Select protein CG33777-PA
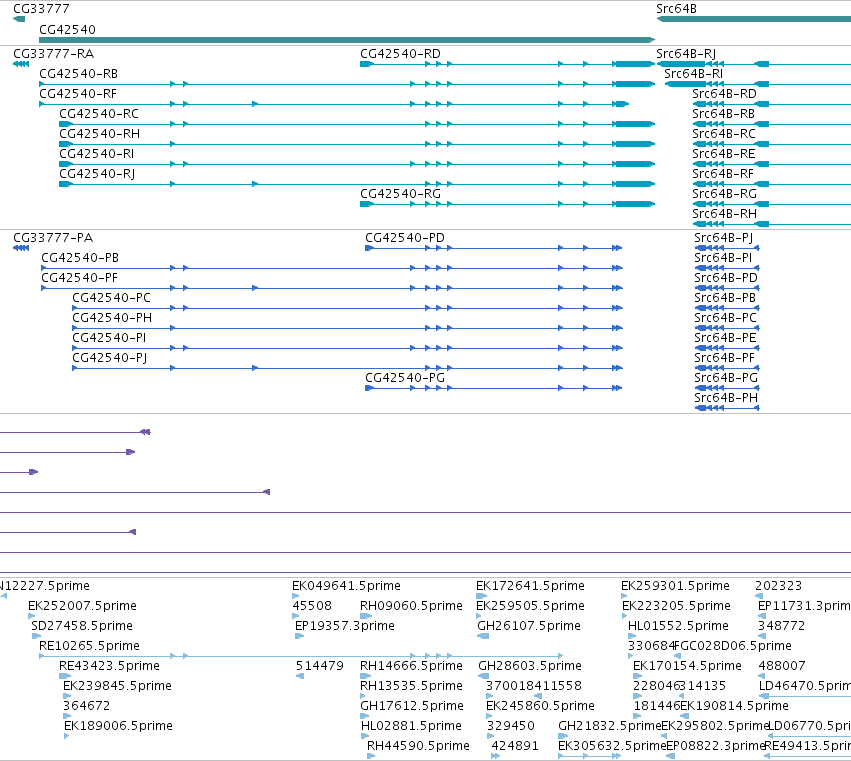Screen dimensions: 851x761 coord(53,238)
